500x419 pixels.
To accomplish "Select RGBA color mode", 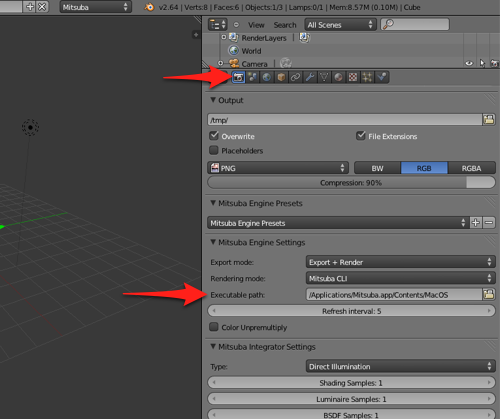I will coord(471,168).
